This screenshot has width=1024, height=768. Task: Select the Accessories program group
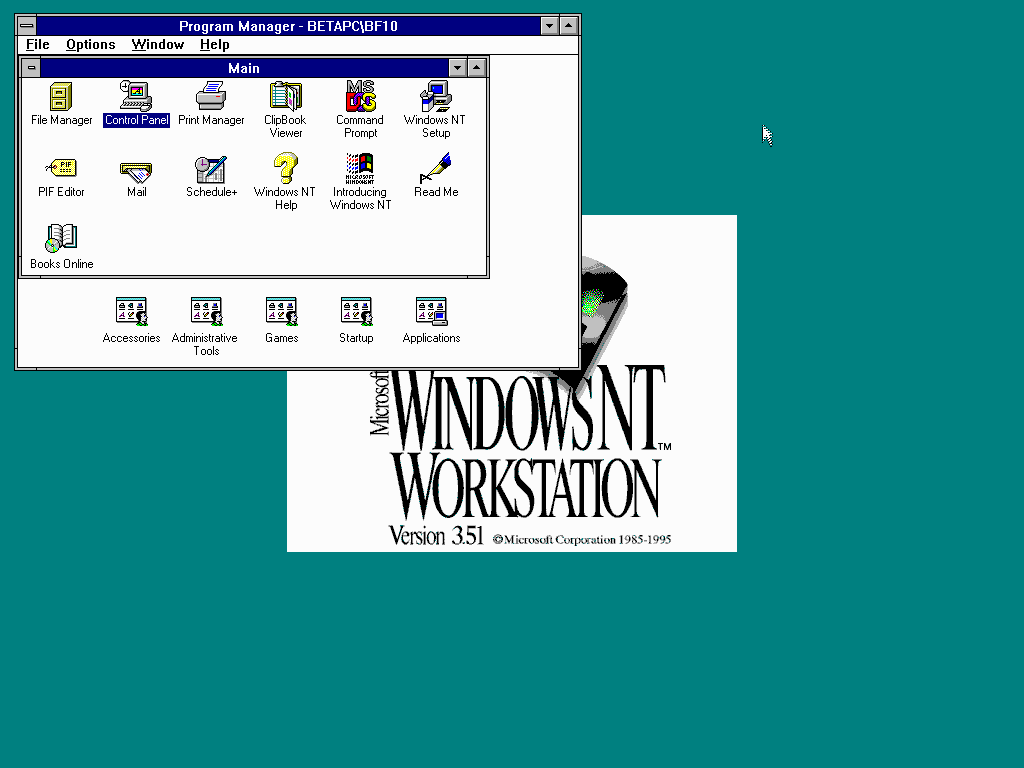131,313
